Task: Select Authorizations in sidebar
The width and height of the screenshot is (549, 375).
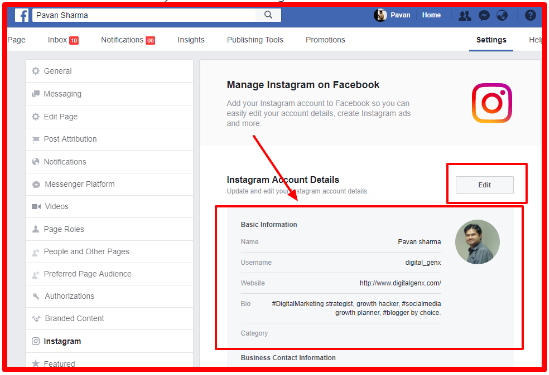Action: point(110,296)
